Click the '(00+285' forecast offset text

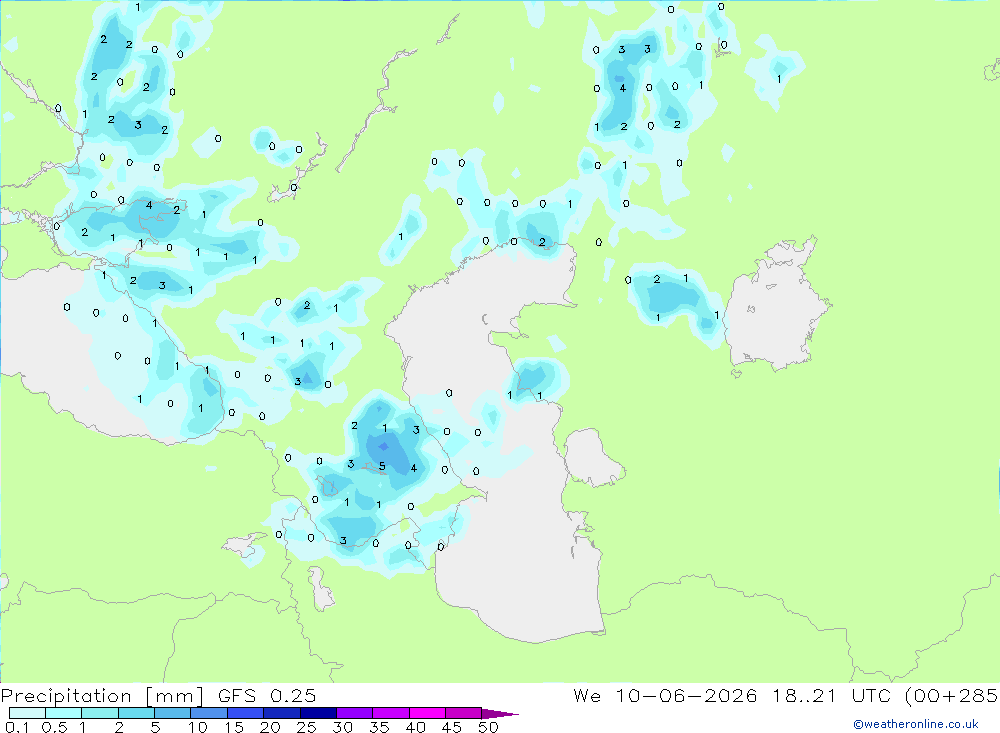tap(951, 695)
